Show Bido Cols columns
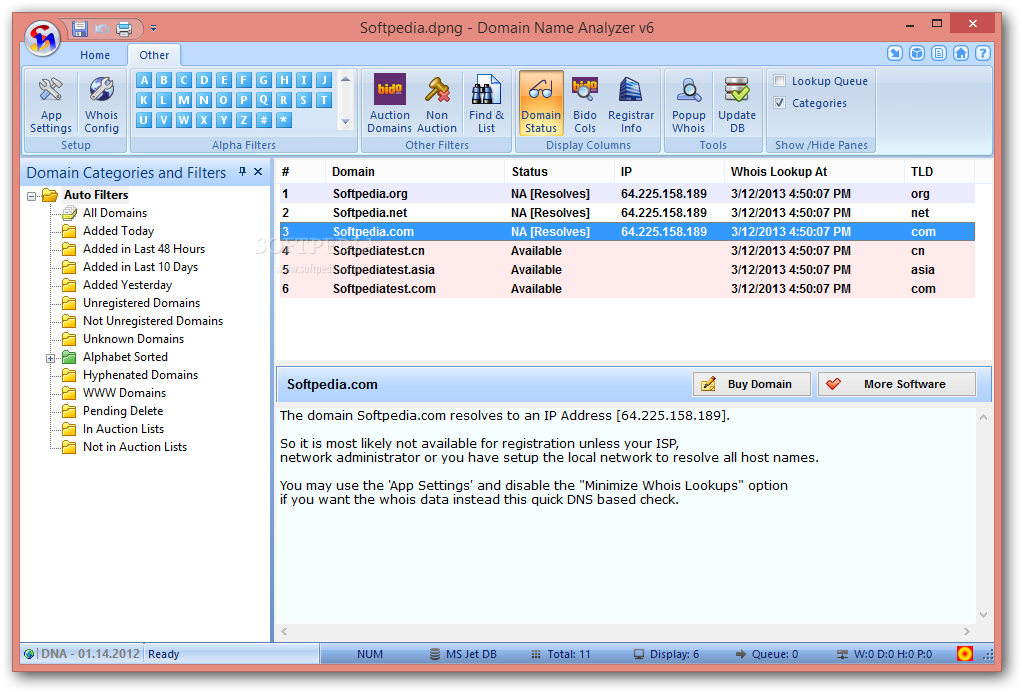1022x692 pixels. point(585,104)
